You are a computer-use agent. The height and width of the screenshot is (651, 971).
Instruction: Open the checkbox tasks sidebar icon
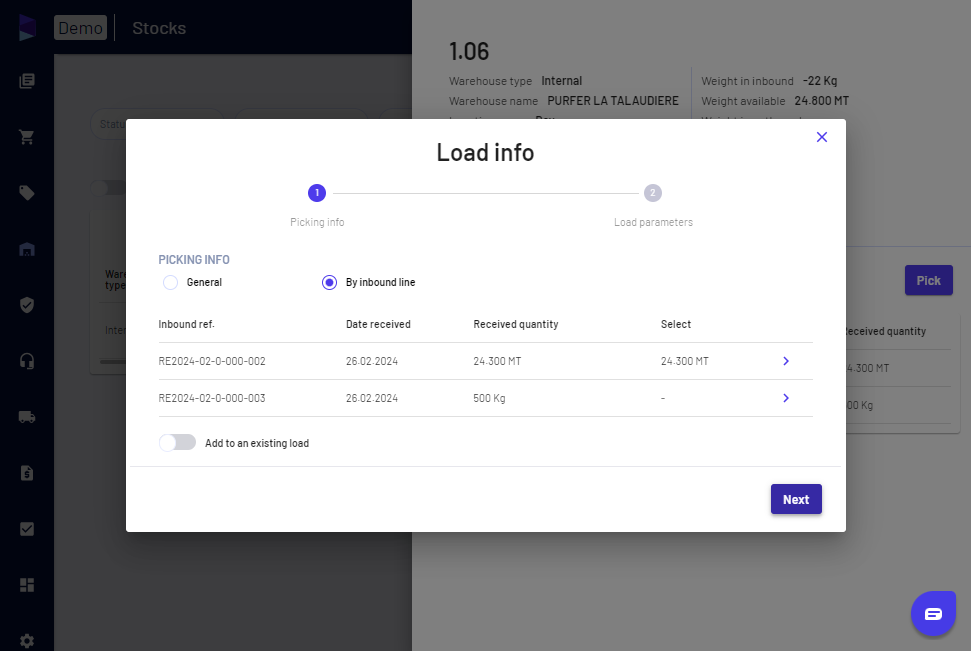[x=27, y=529]
